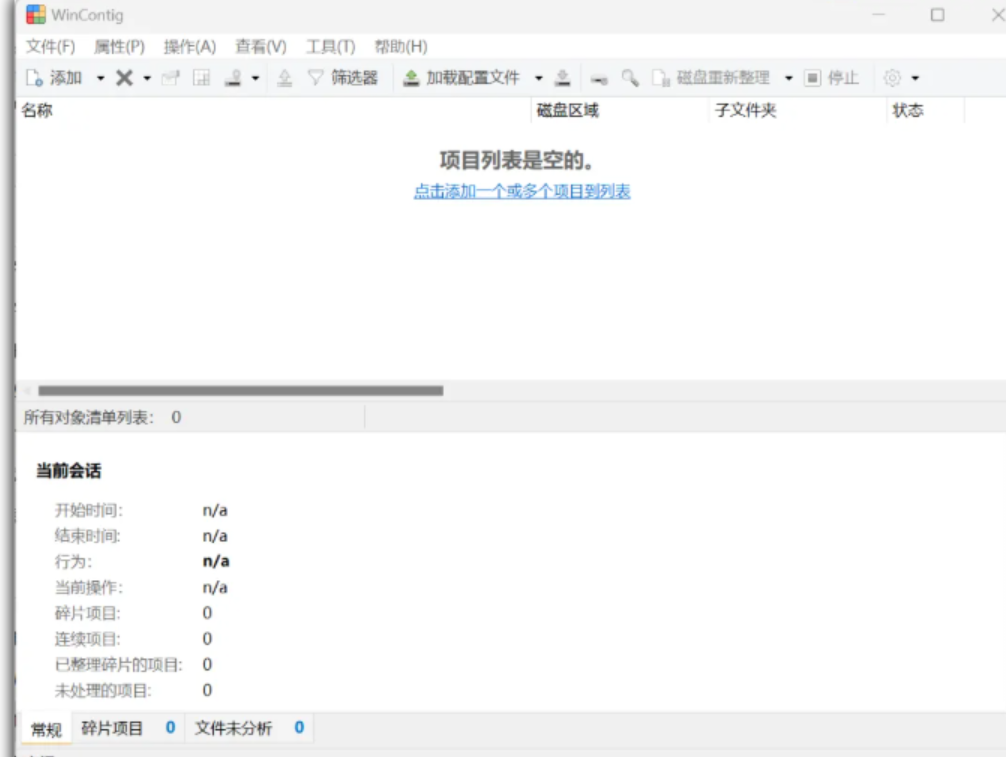Open the 文件(F) menu
The height and width of the screenshot is (757, 1006).
coord(50,46)
